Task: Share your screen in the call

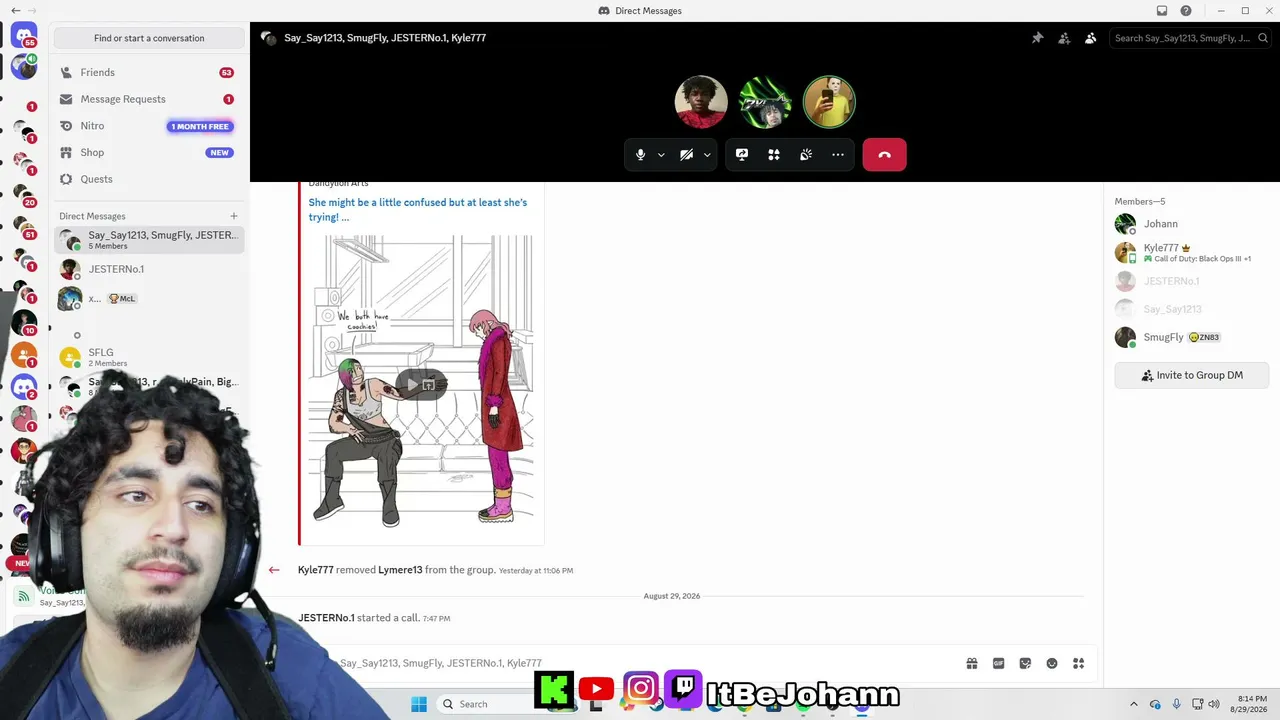Action: [742, 155]
